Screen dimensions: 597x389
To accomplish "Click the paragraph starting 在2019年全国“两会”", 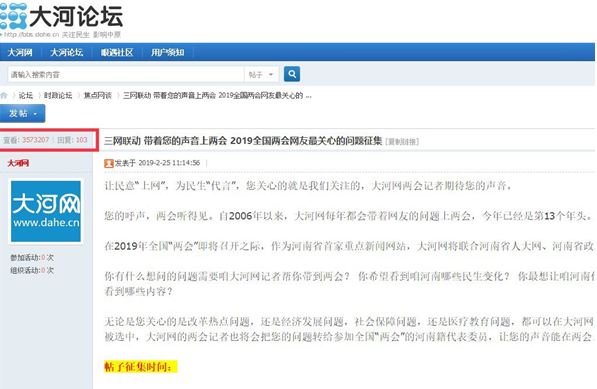I will (349, 246).
